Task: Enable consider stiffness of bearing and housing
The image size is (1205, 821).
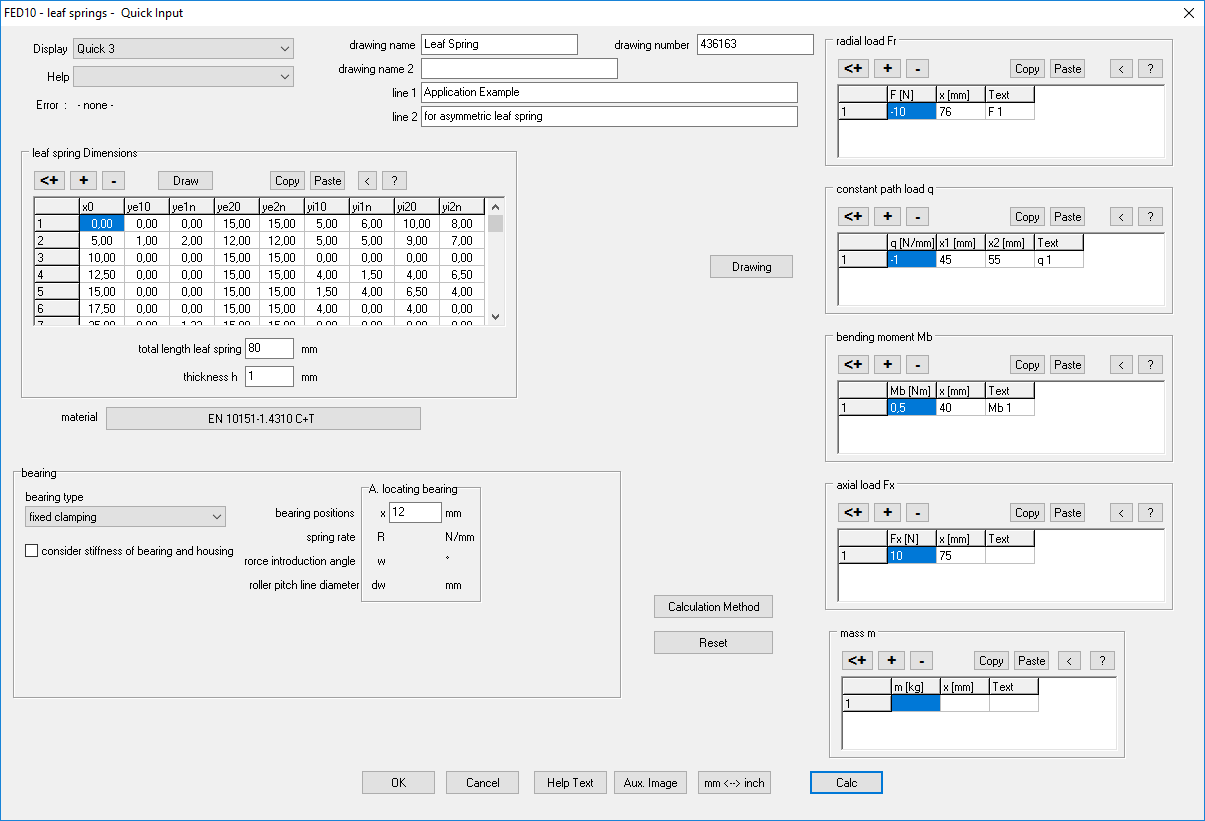Action: [x=32, y=551]
